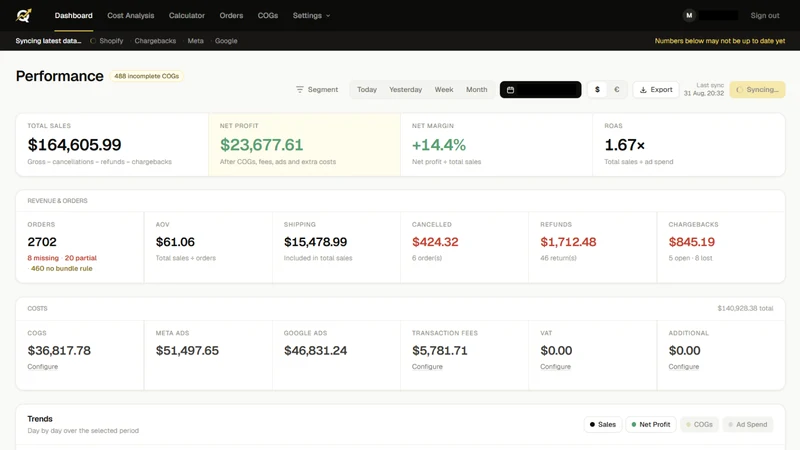Open the Orders tab
800x450 pixels.
pyautogui.click(x=231, y=15)
